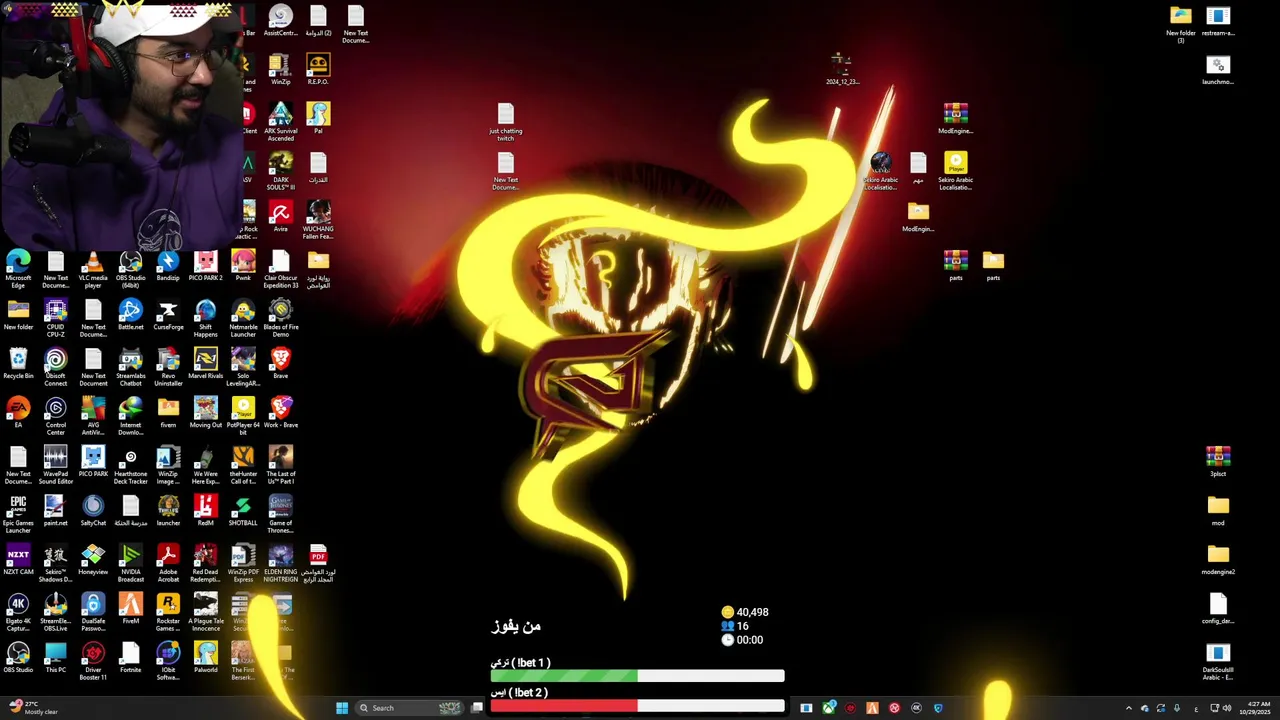
Task: Open the RedM desktop shortcut
Action: pyautogui.click(x=206, y=512)
